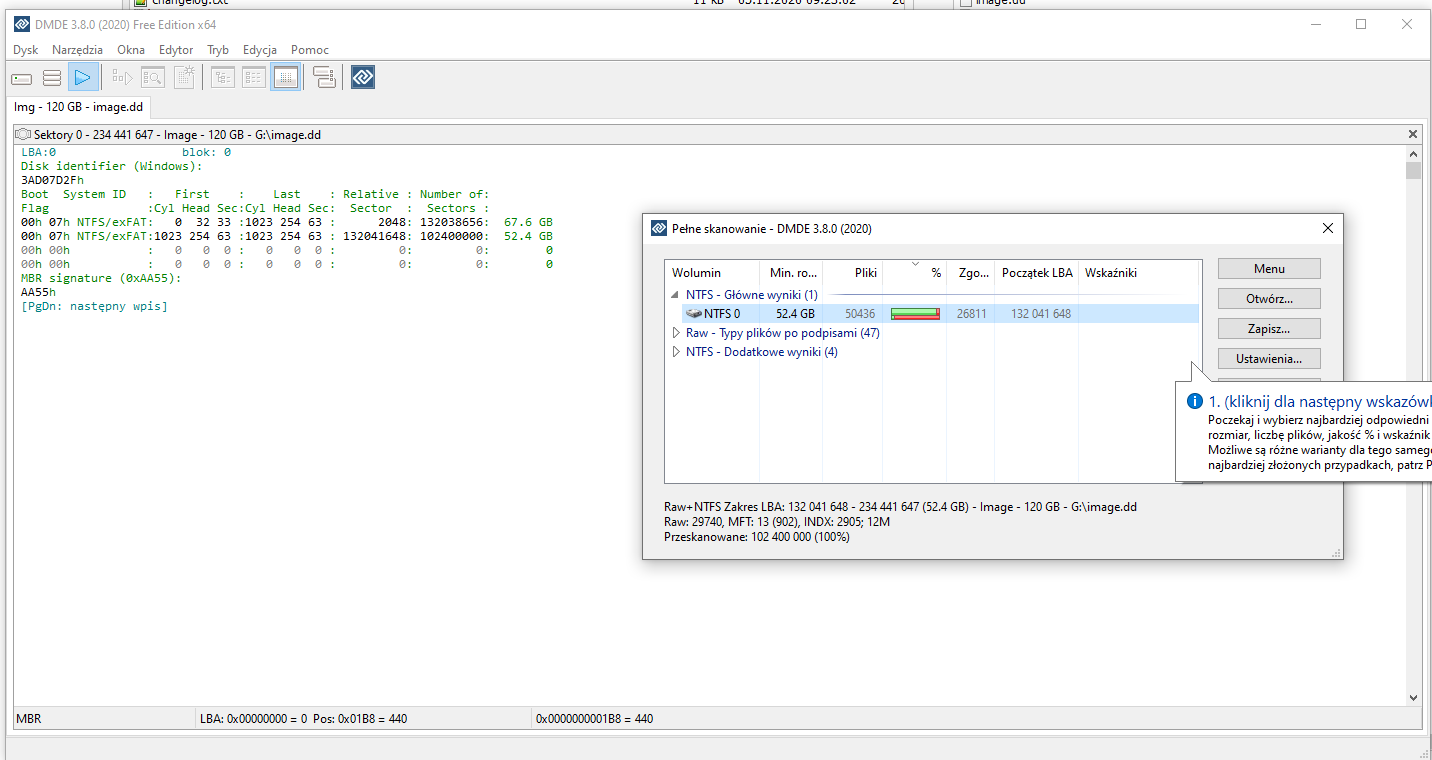1432x760 pixels.
Task: Switch to the list-view panel icon
Action: [254, 78]
